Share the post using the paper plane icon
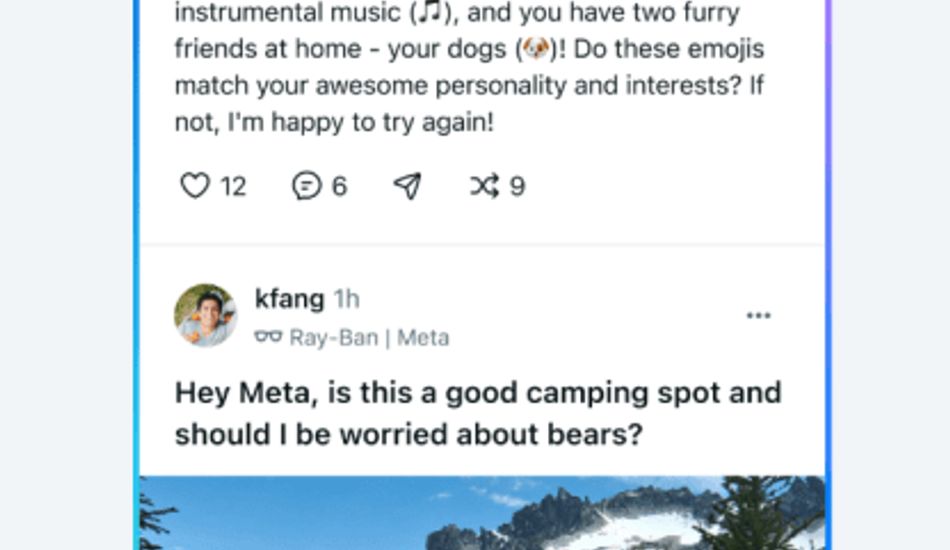Viewport: 950px width, 550px height. pos(407,186)
